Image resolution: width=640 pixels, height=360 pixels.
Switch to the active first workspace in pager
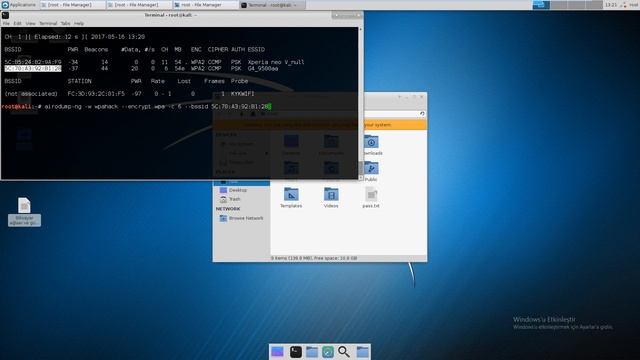(541, 5)
